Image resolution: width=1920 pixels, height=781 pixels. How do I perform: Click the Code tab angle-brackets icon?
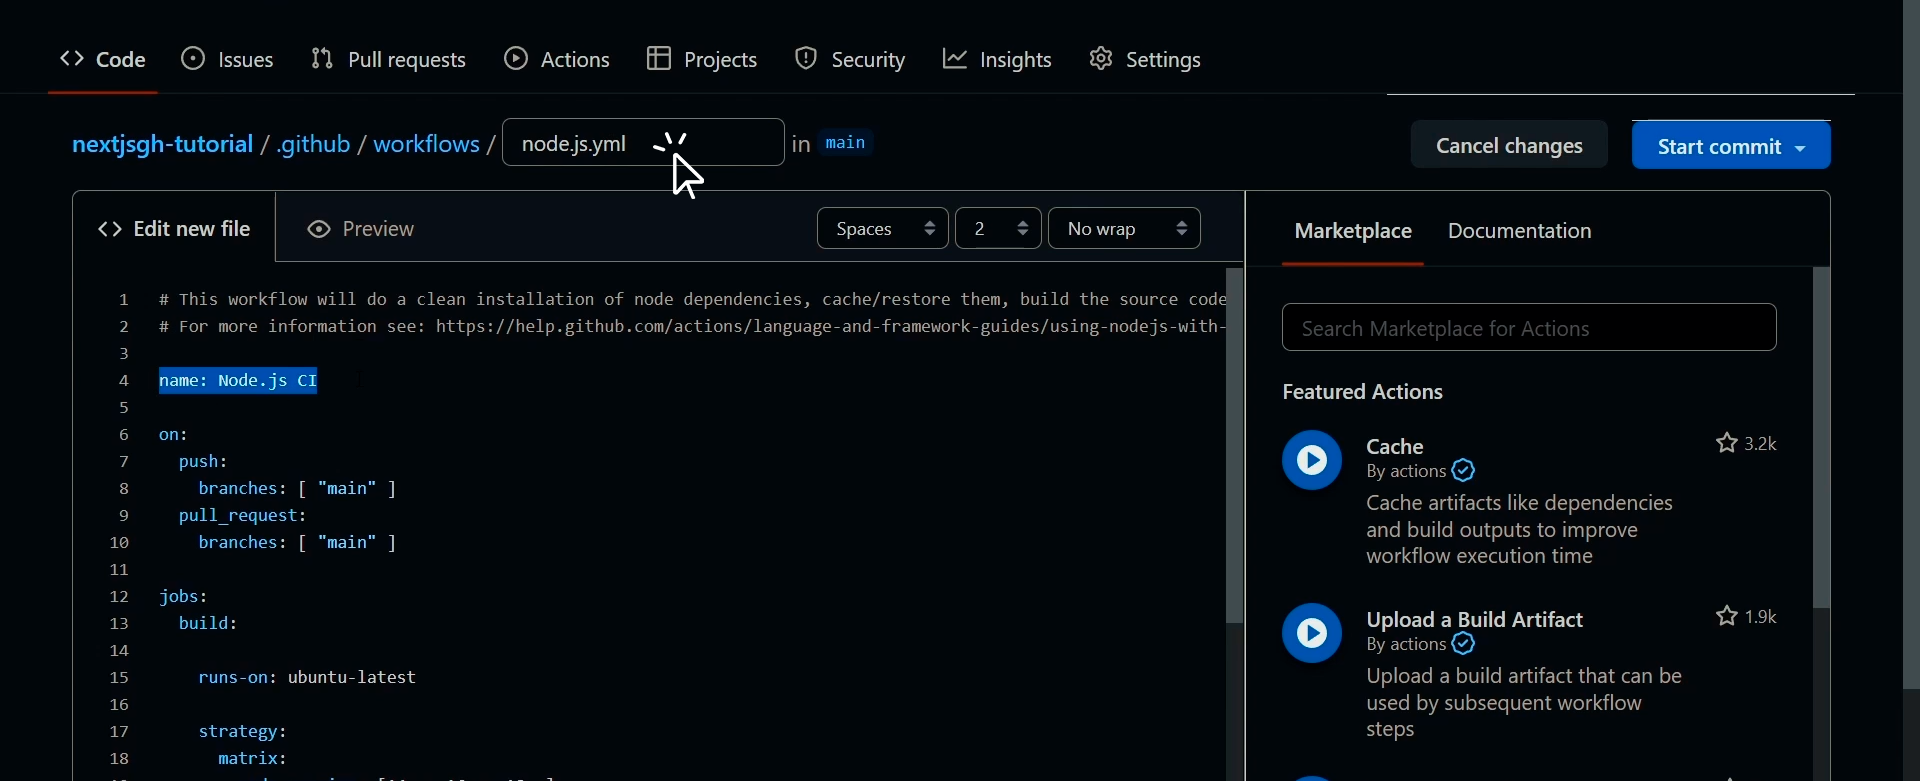coord(71,59)
